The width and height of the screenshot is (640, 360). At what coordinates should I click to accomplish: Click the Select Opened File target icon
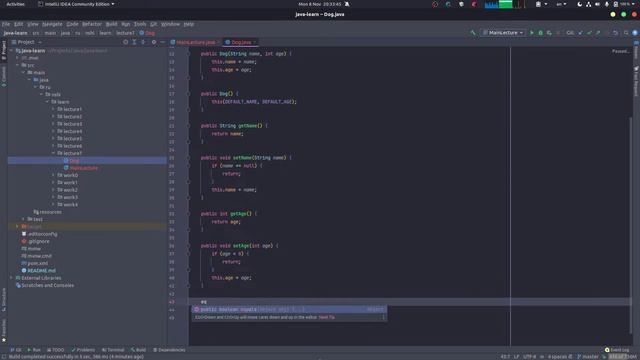click(x=125, y=42)
